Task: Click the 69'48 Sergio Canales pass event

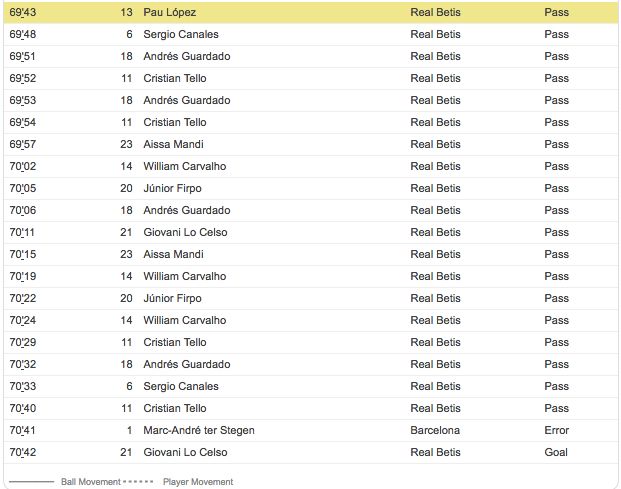Action: [x=310, y=34]
